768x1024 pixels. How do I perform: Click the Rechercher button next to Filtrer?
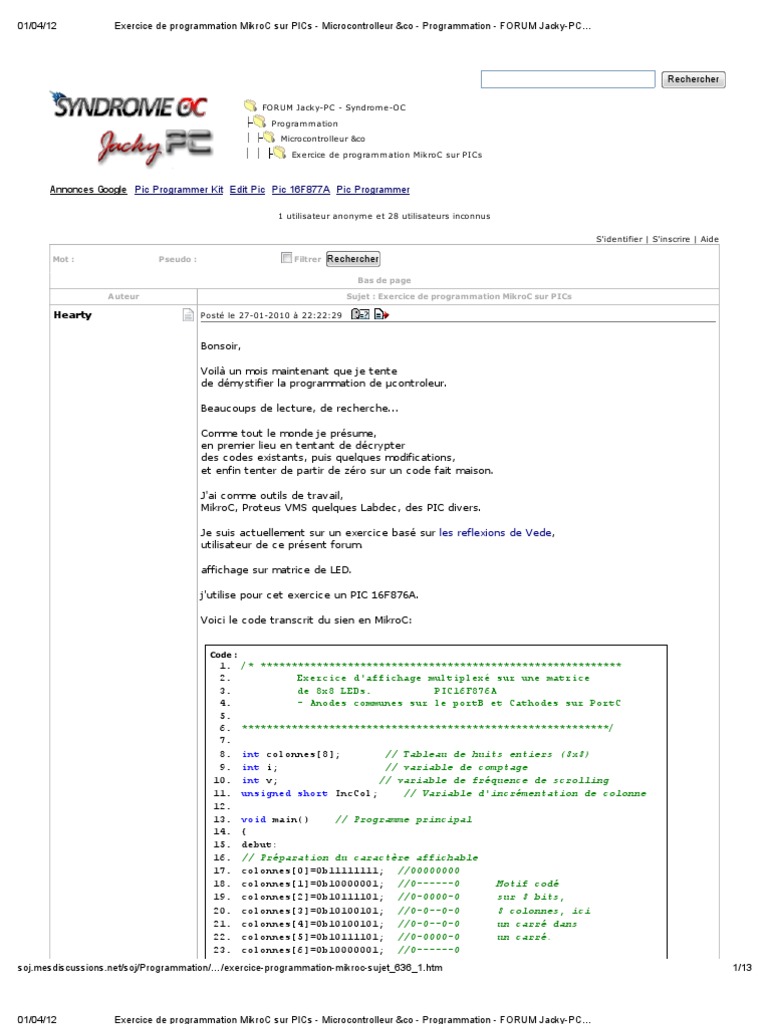click(353, 259)
